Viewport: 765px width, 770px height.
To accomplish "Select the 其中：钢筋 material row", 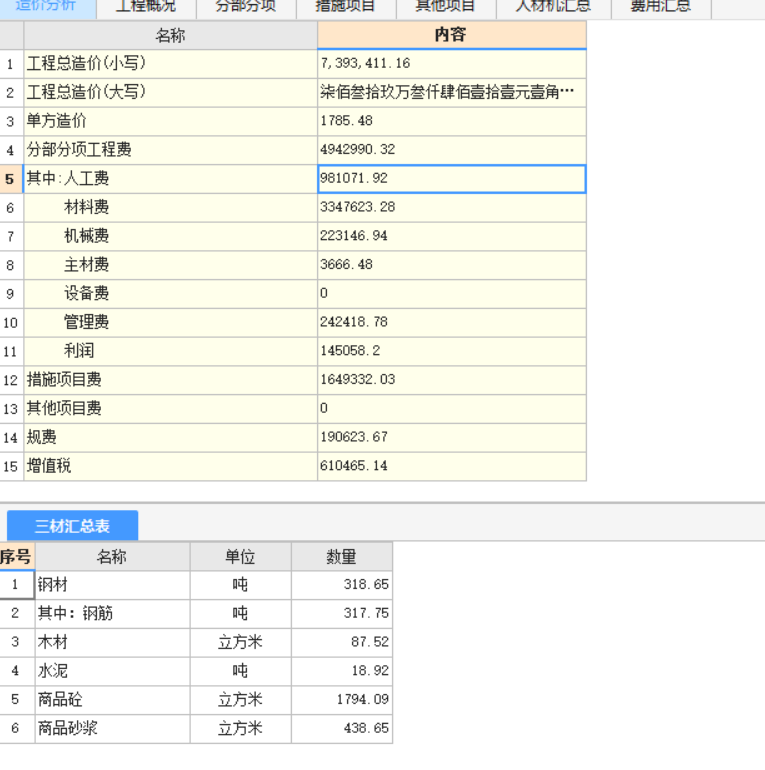I will tap(112, 614).
